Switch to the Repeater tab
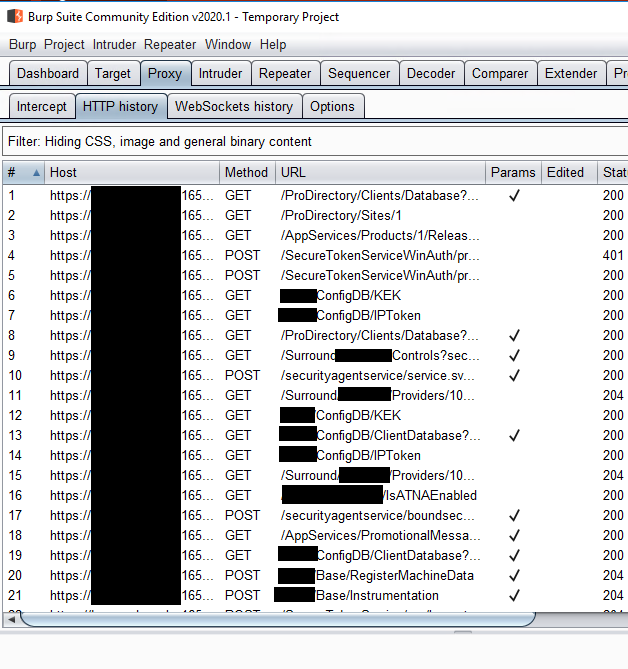The height and width of the screenshot is (669, 628). [x=285, y=74]
